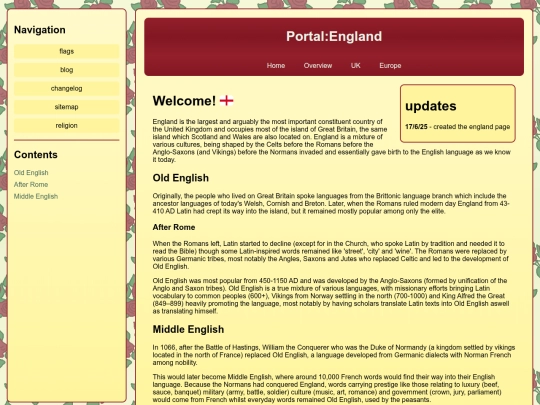Click the Middle English section heading
This screenshot has height=405, width=540.
188,329
